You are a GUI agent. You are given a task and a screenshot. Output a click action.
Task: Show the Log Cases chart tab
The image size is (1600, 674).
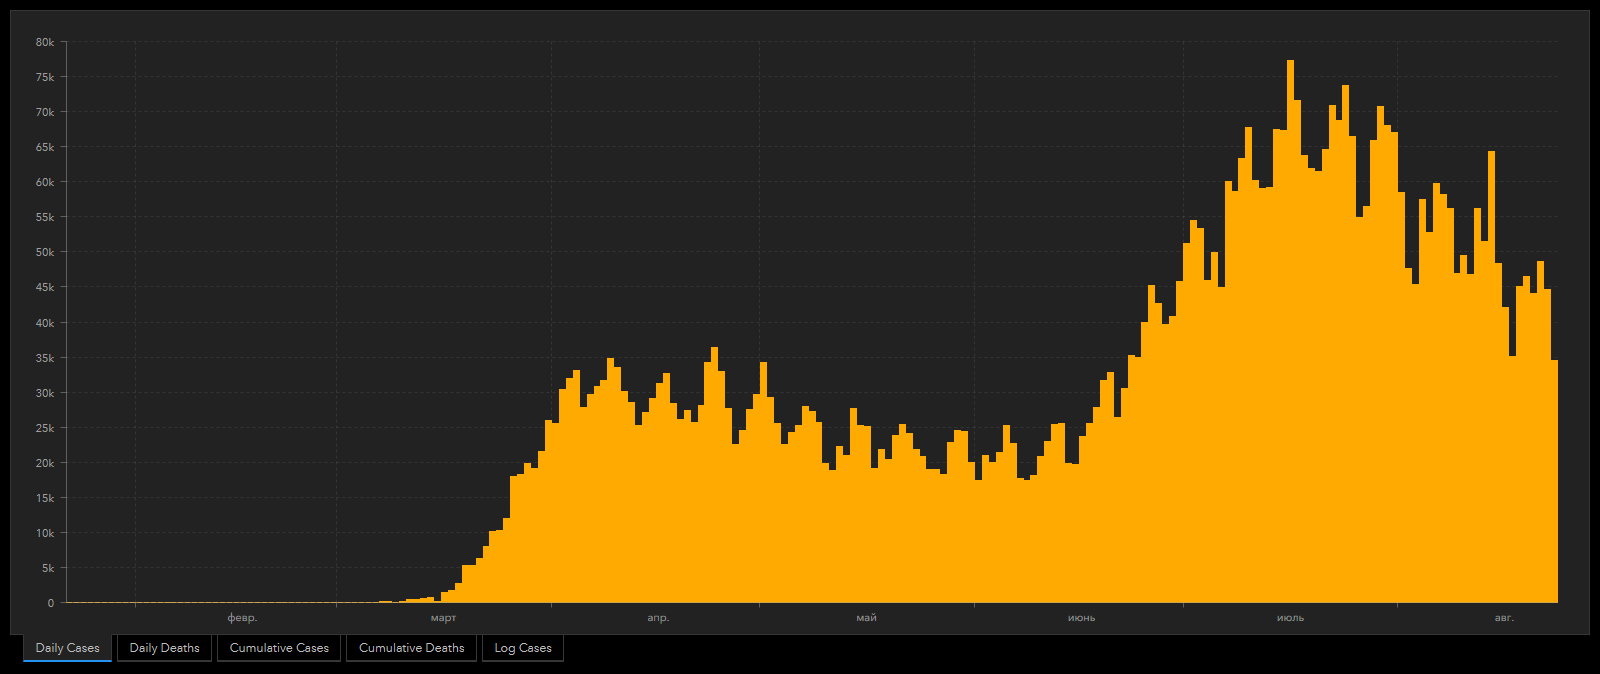pos(523,648)
